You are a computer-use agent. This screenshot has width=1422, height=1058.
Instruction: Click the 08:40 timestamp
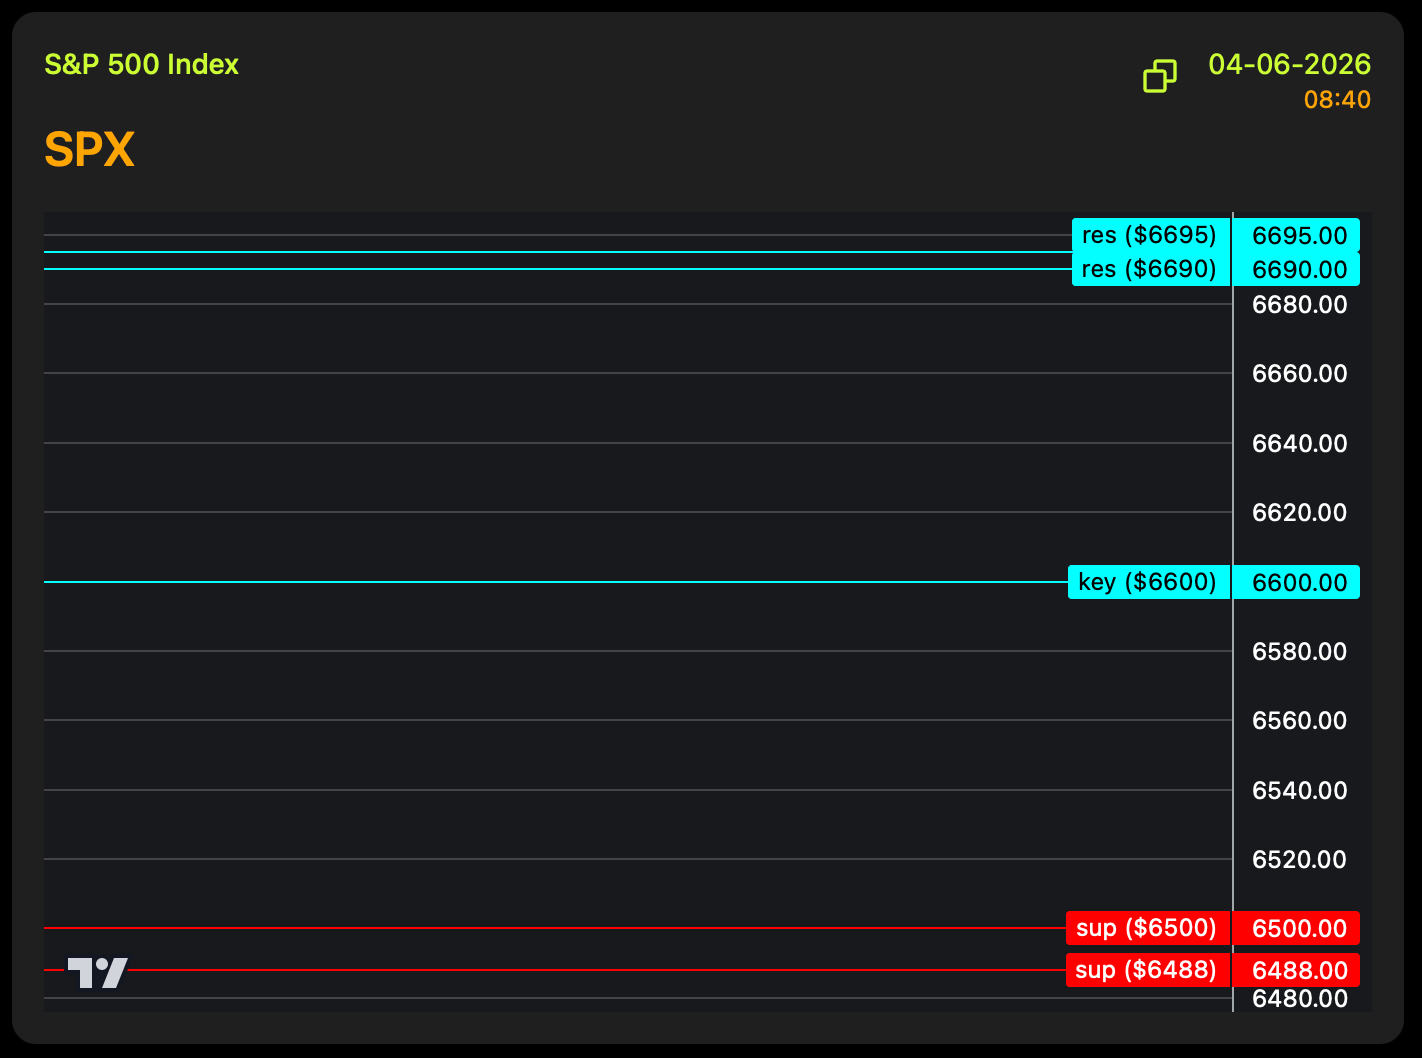(x=1337, y=100)
